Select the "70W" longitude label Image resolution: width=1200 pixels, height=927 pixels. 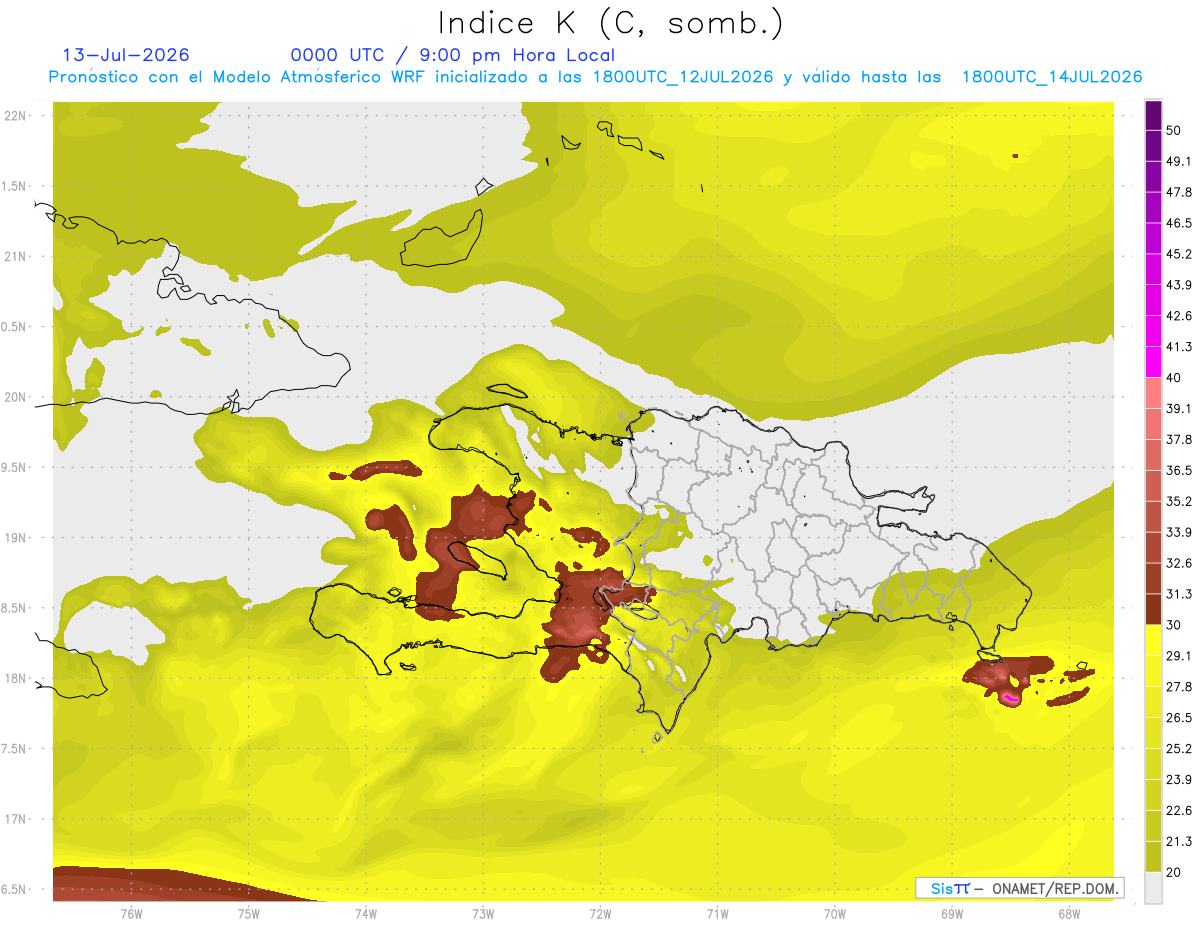835,914
